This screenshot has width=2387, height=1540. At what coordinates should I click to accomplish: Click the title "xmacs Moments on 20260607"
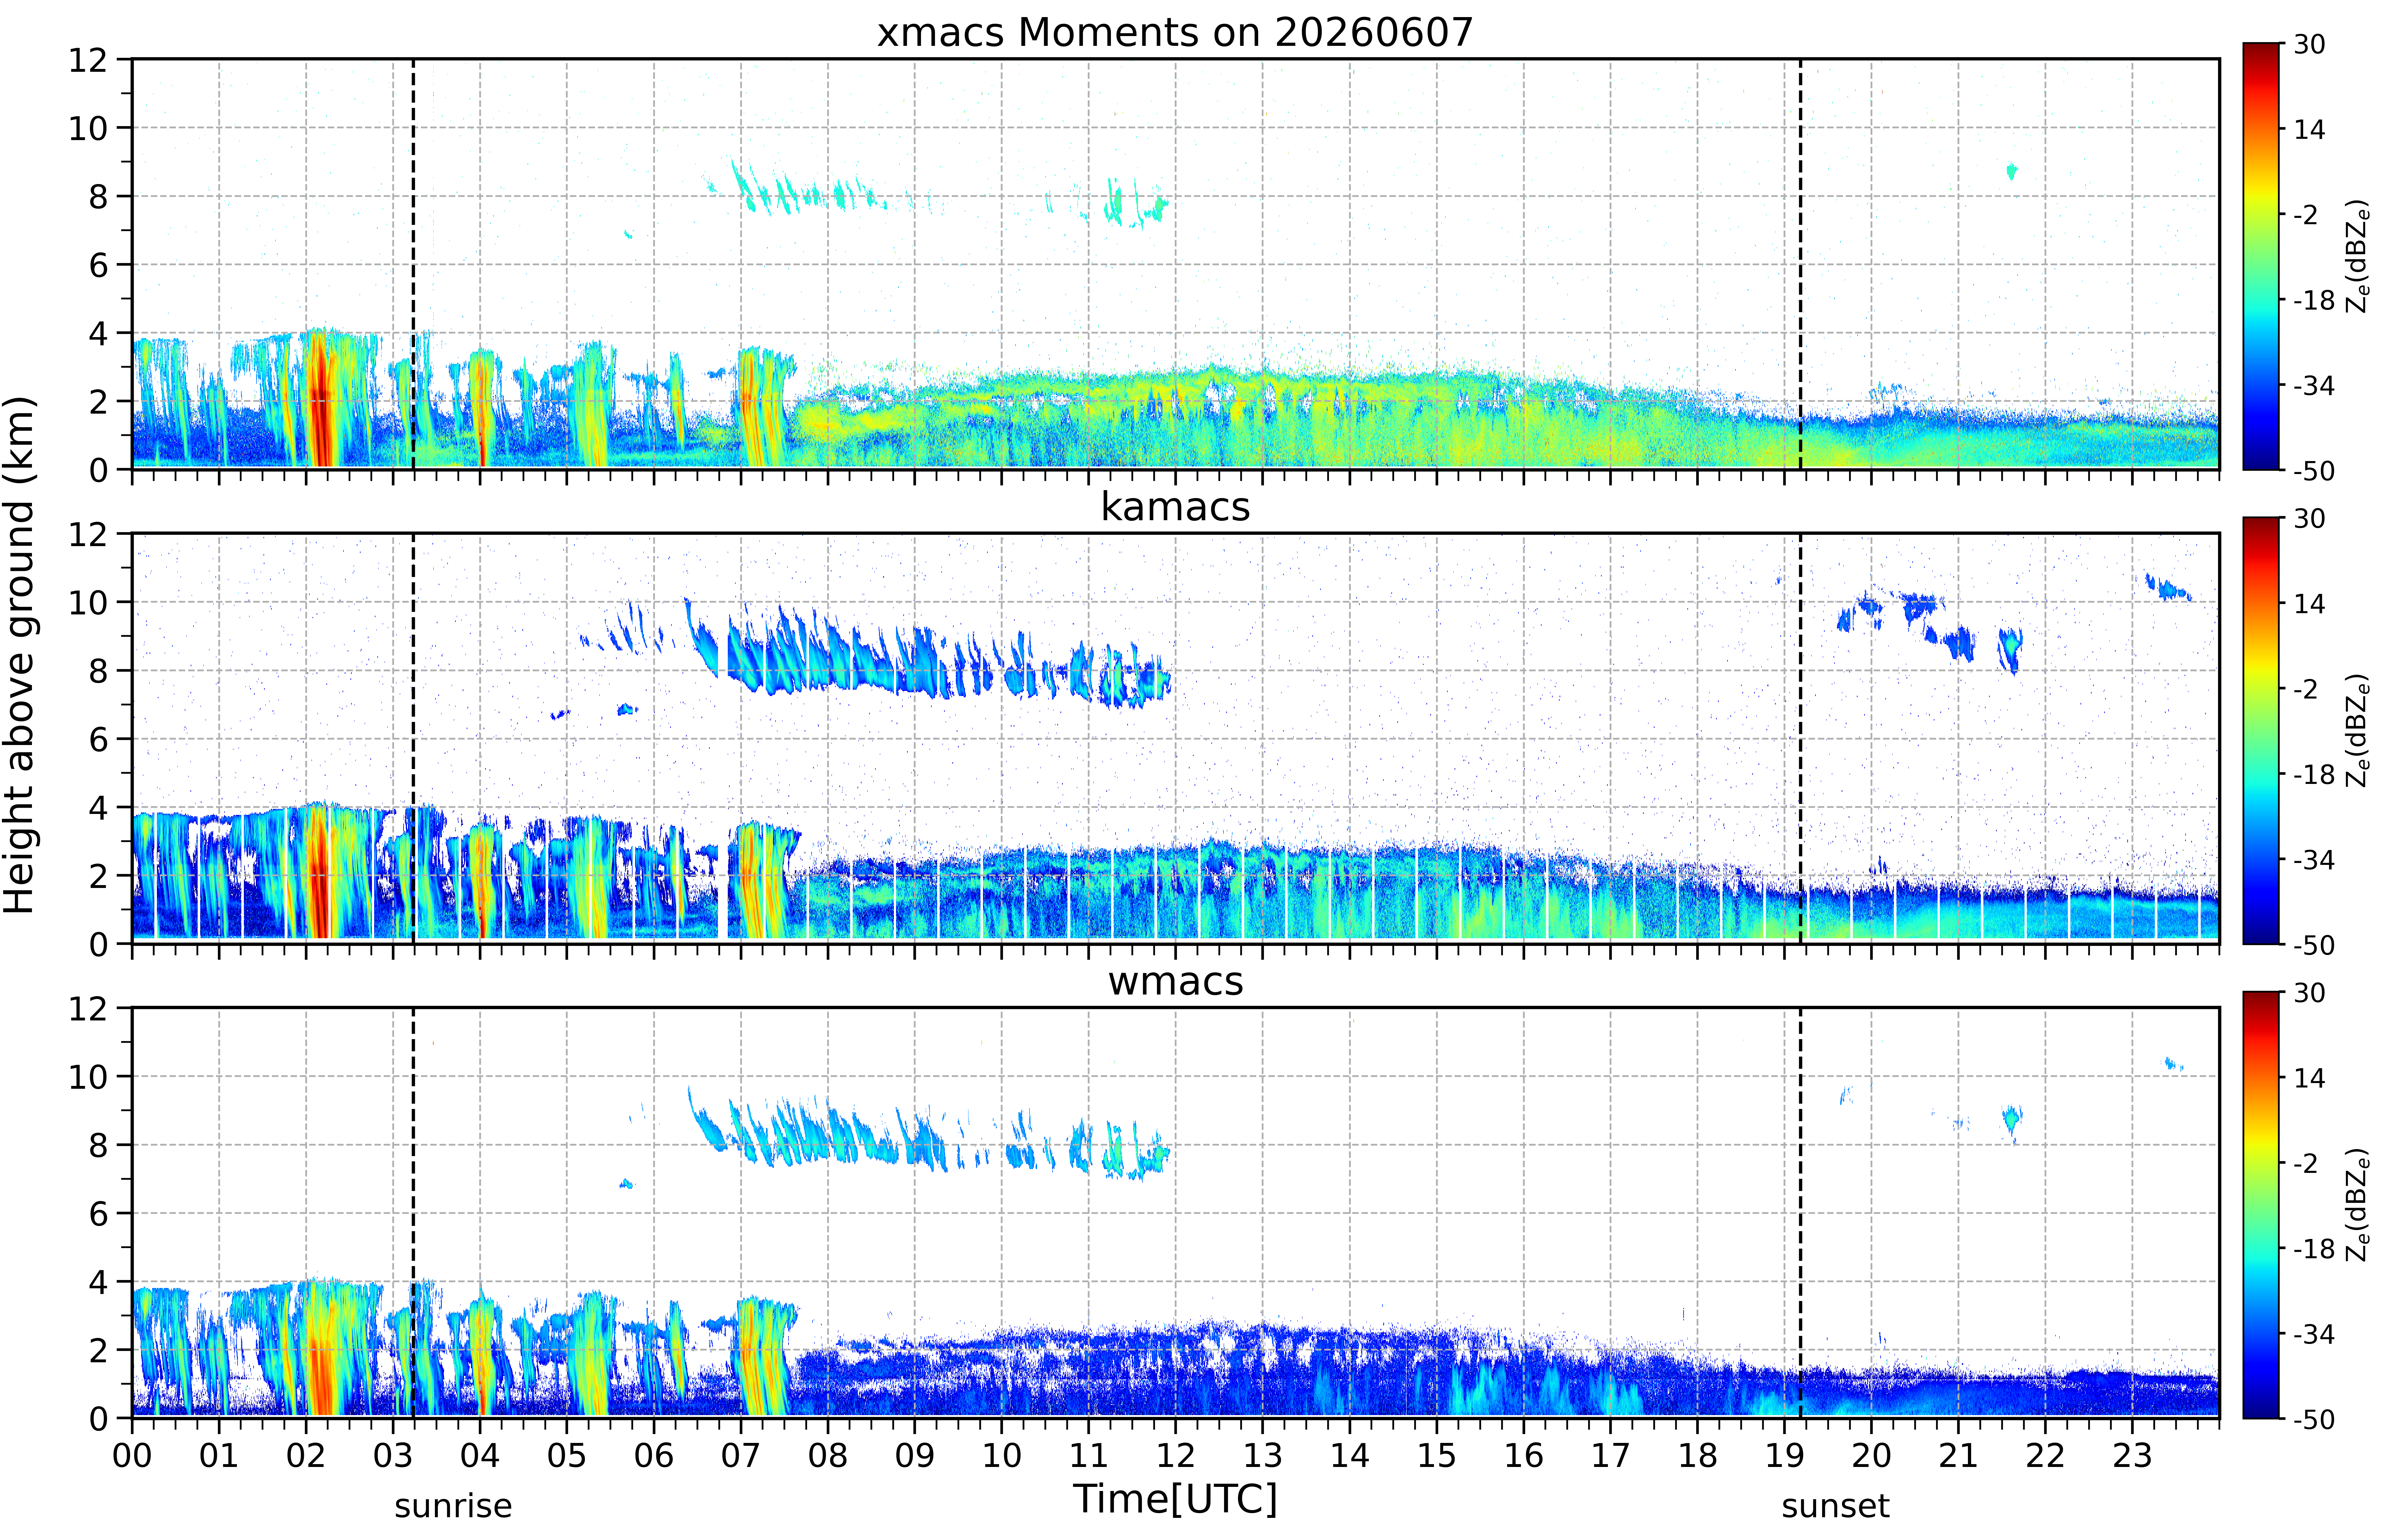click(x=1175, y=33)
